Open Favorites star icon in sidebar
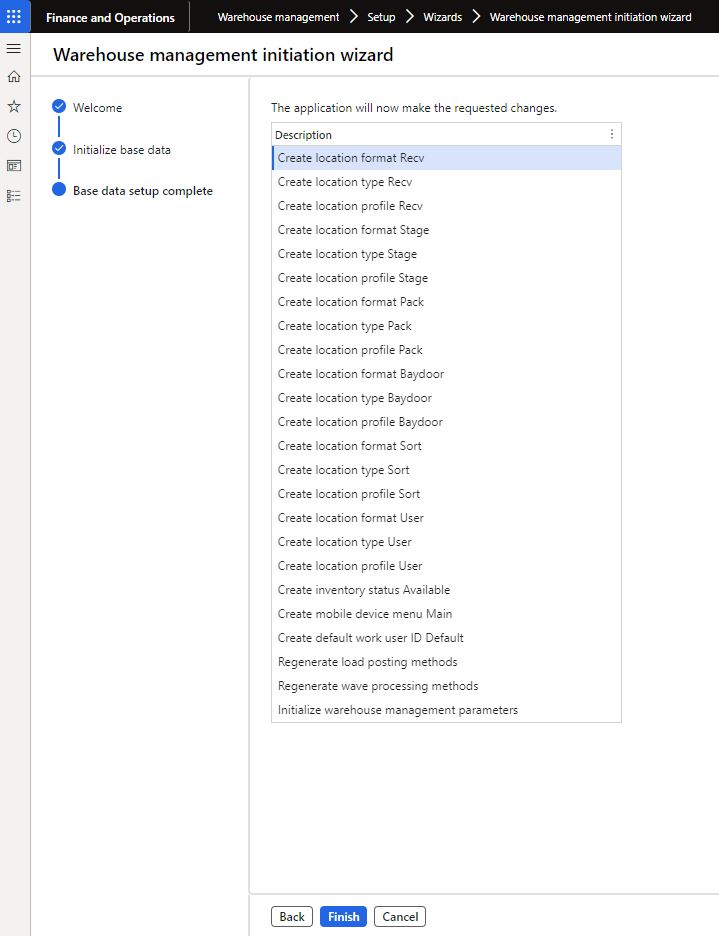The height and width of the screenshot is (936, 719). (14, 106)
